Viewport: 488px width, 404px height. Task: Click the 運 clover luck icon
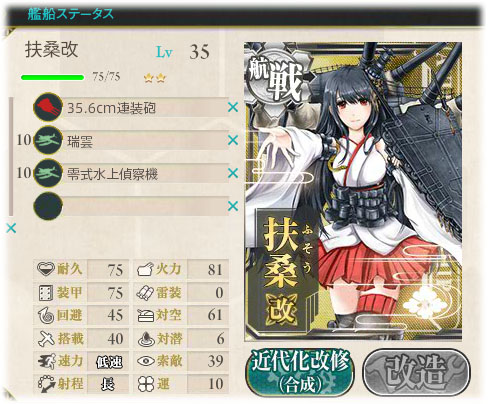[146, 384]
